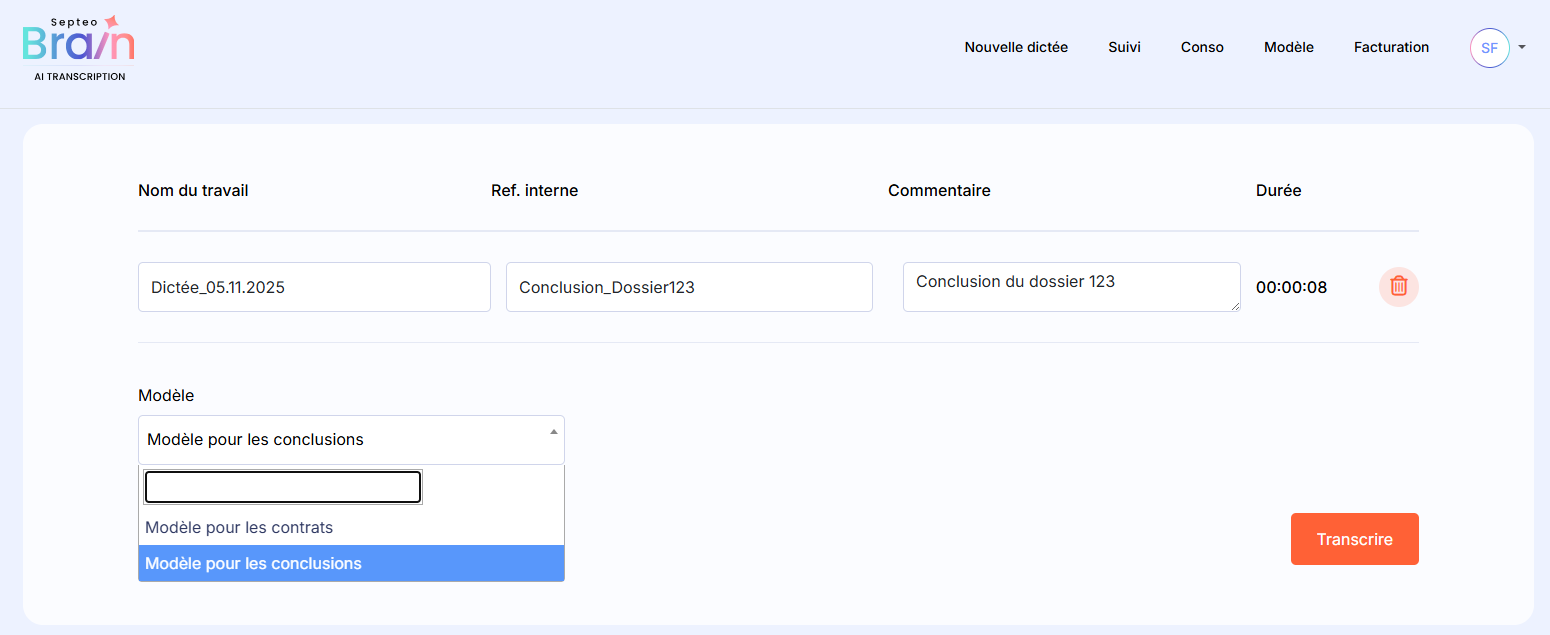The image size is (1550, 635).
Task: Focus the search box inside the dropdown
Action: click(x=282, y=487)
